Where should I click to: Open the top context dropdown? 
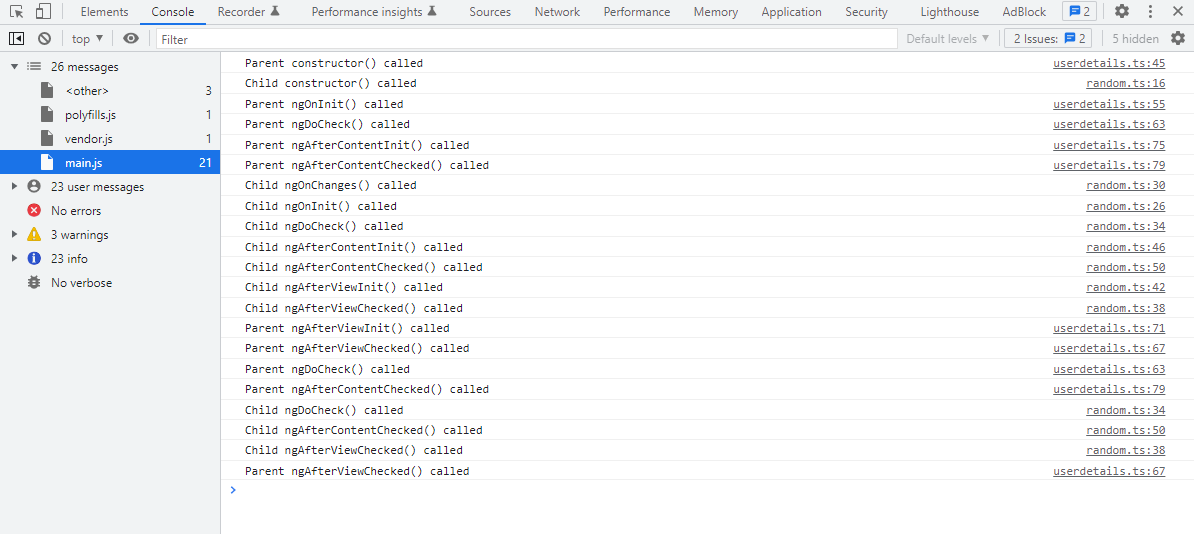click(88, 38)
